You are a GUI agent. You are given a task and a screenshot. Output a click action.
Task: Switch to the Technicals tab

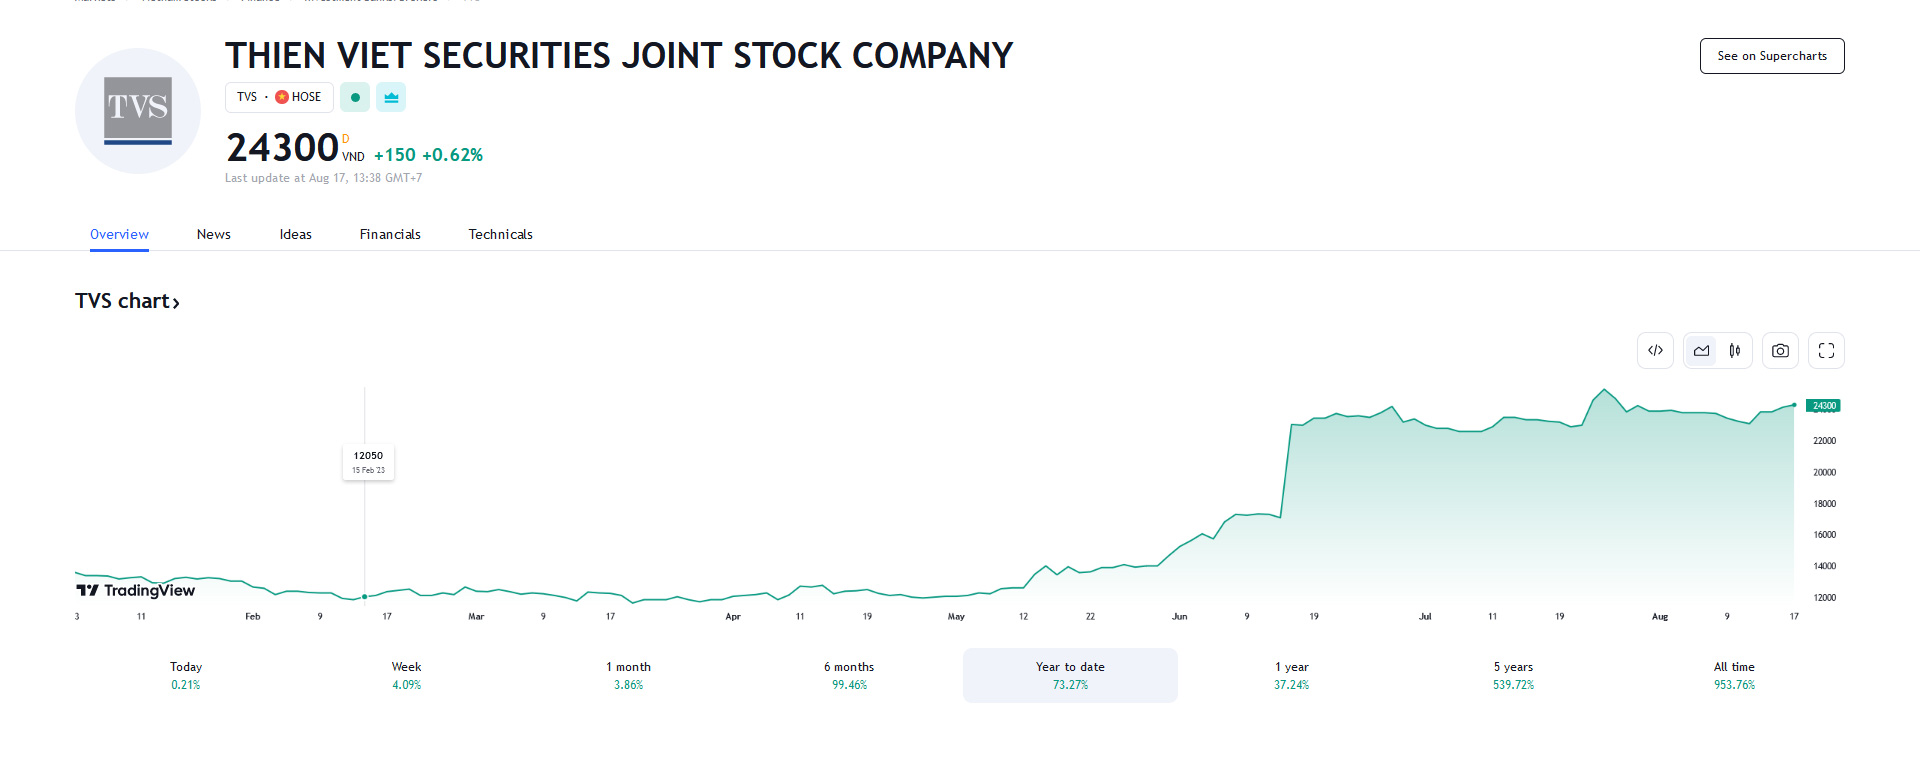coord(500,234)
